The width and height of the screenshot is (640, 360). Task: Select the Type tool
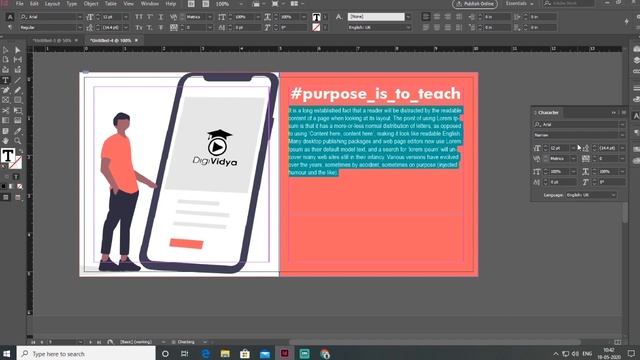5,80
